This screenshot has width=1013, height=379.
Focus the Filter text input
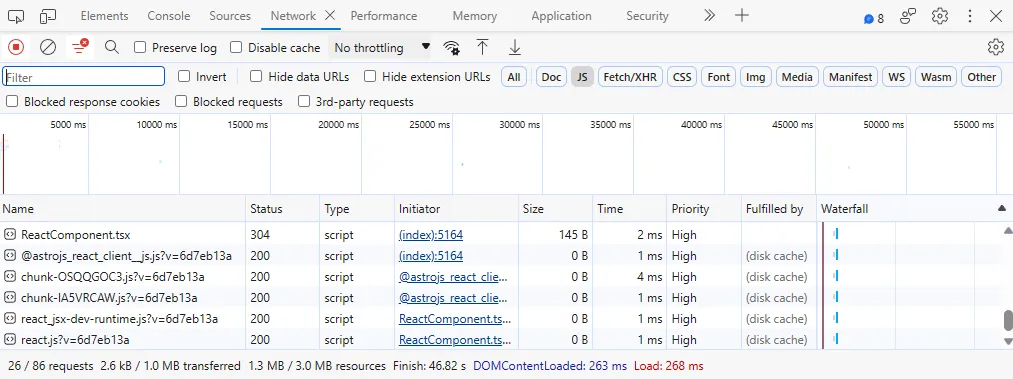pos(84,76)
